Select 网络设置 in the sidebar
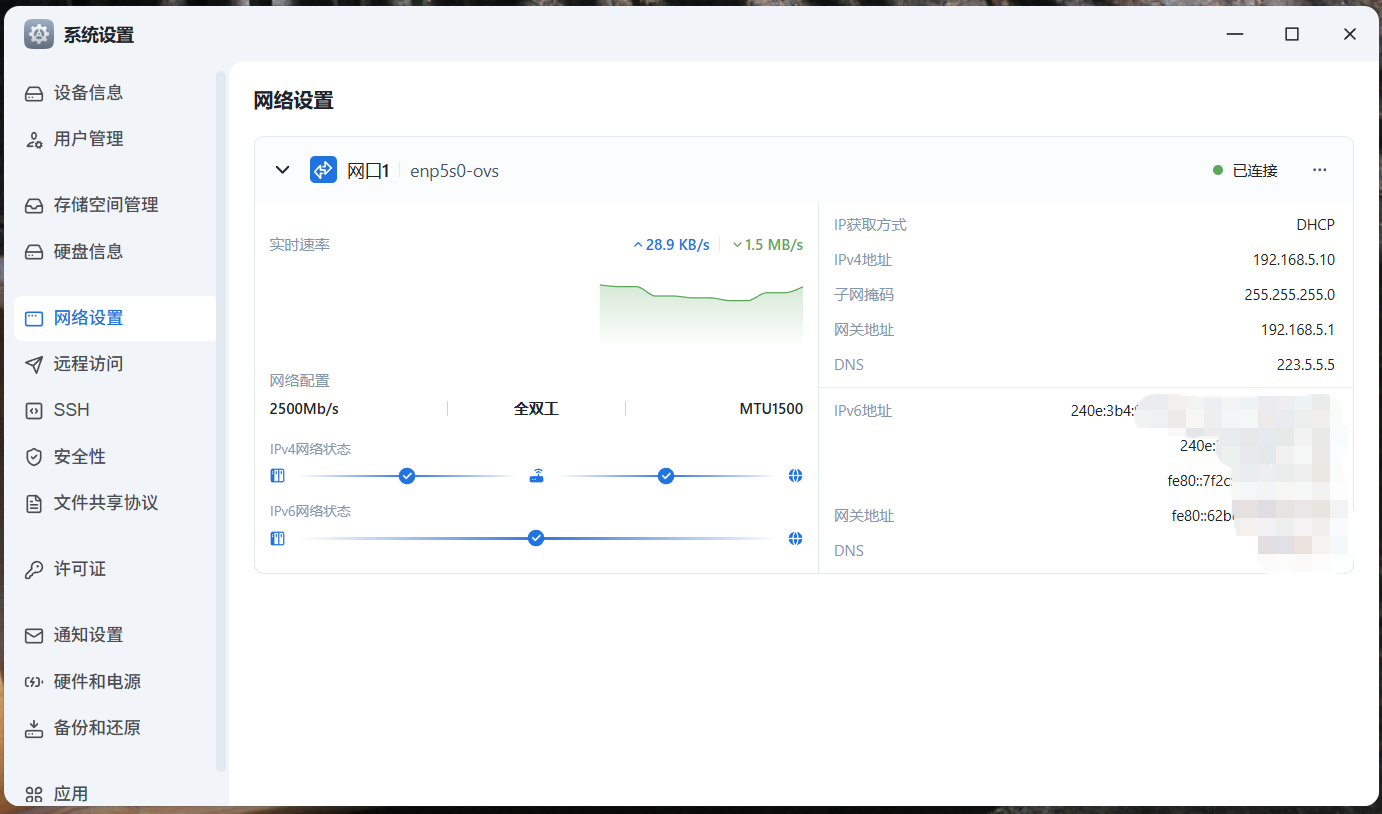Screen dimensions: 1382x814 (x=115, y=318)
